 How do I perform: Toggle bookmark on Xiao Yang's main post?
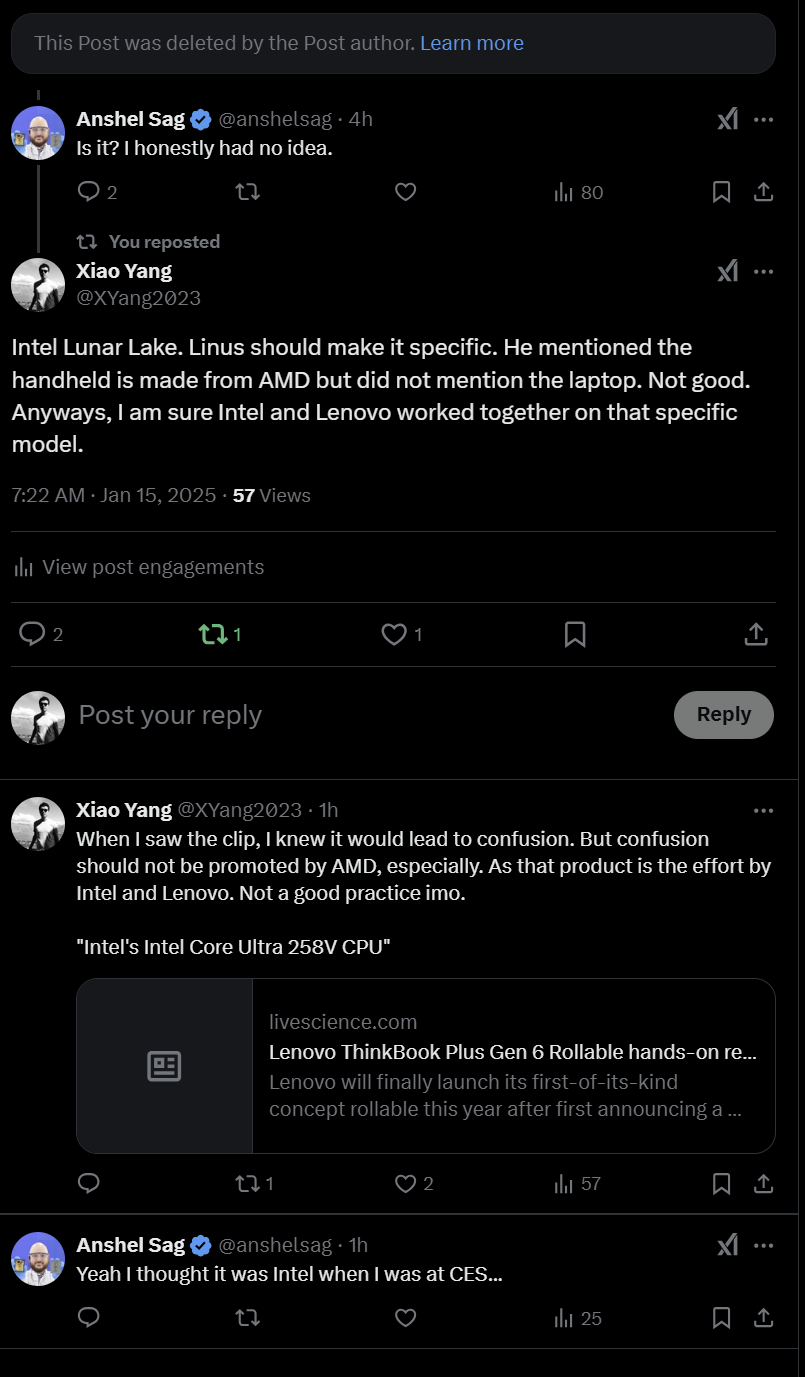575,634
